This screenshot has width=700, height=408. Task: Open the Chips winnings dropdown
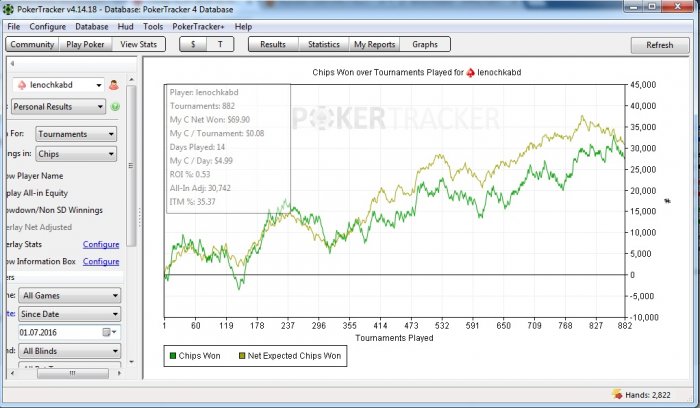pos(76,154)
